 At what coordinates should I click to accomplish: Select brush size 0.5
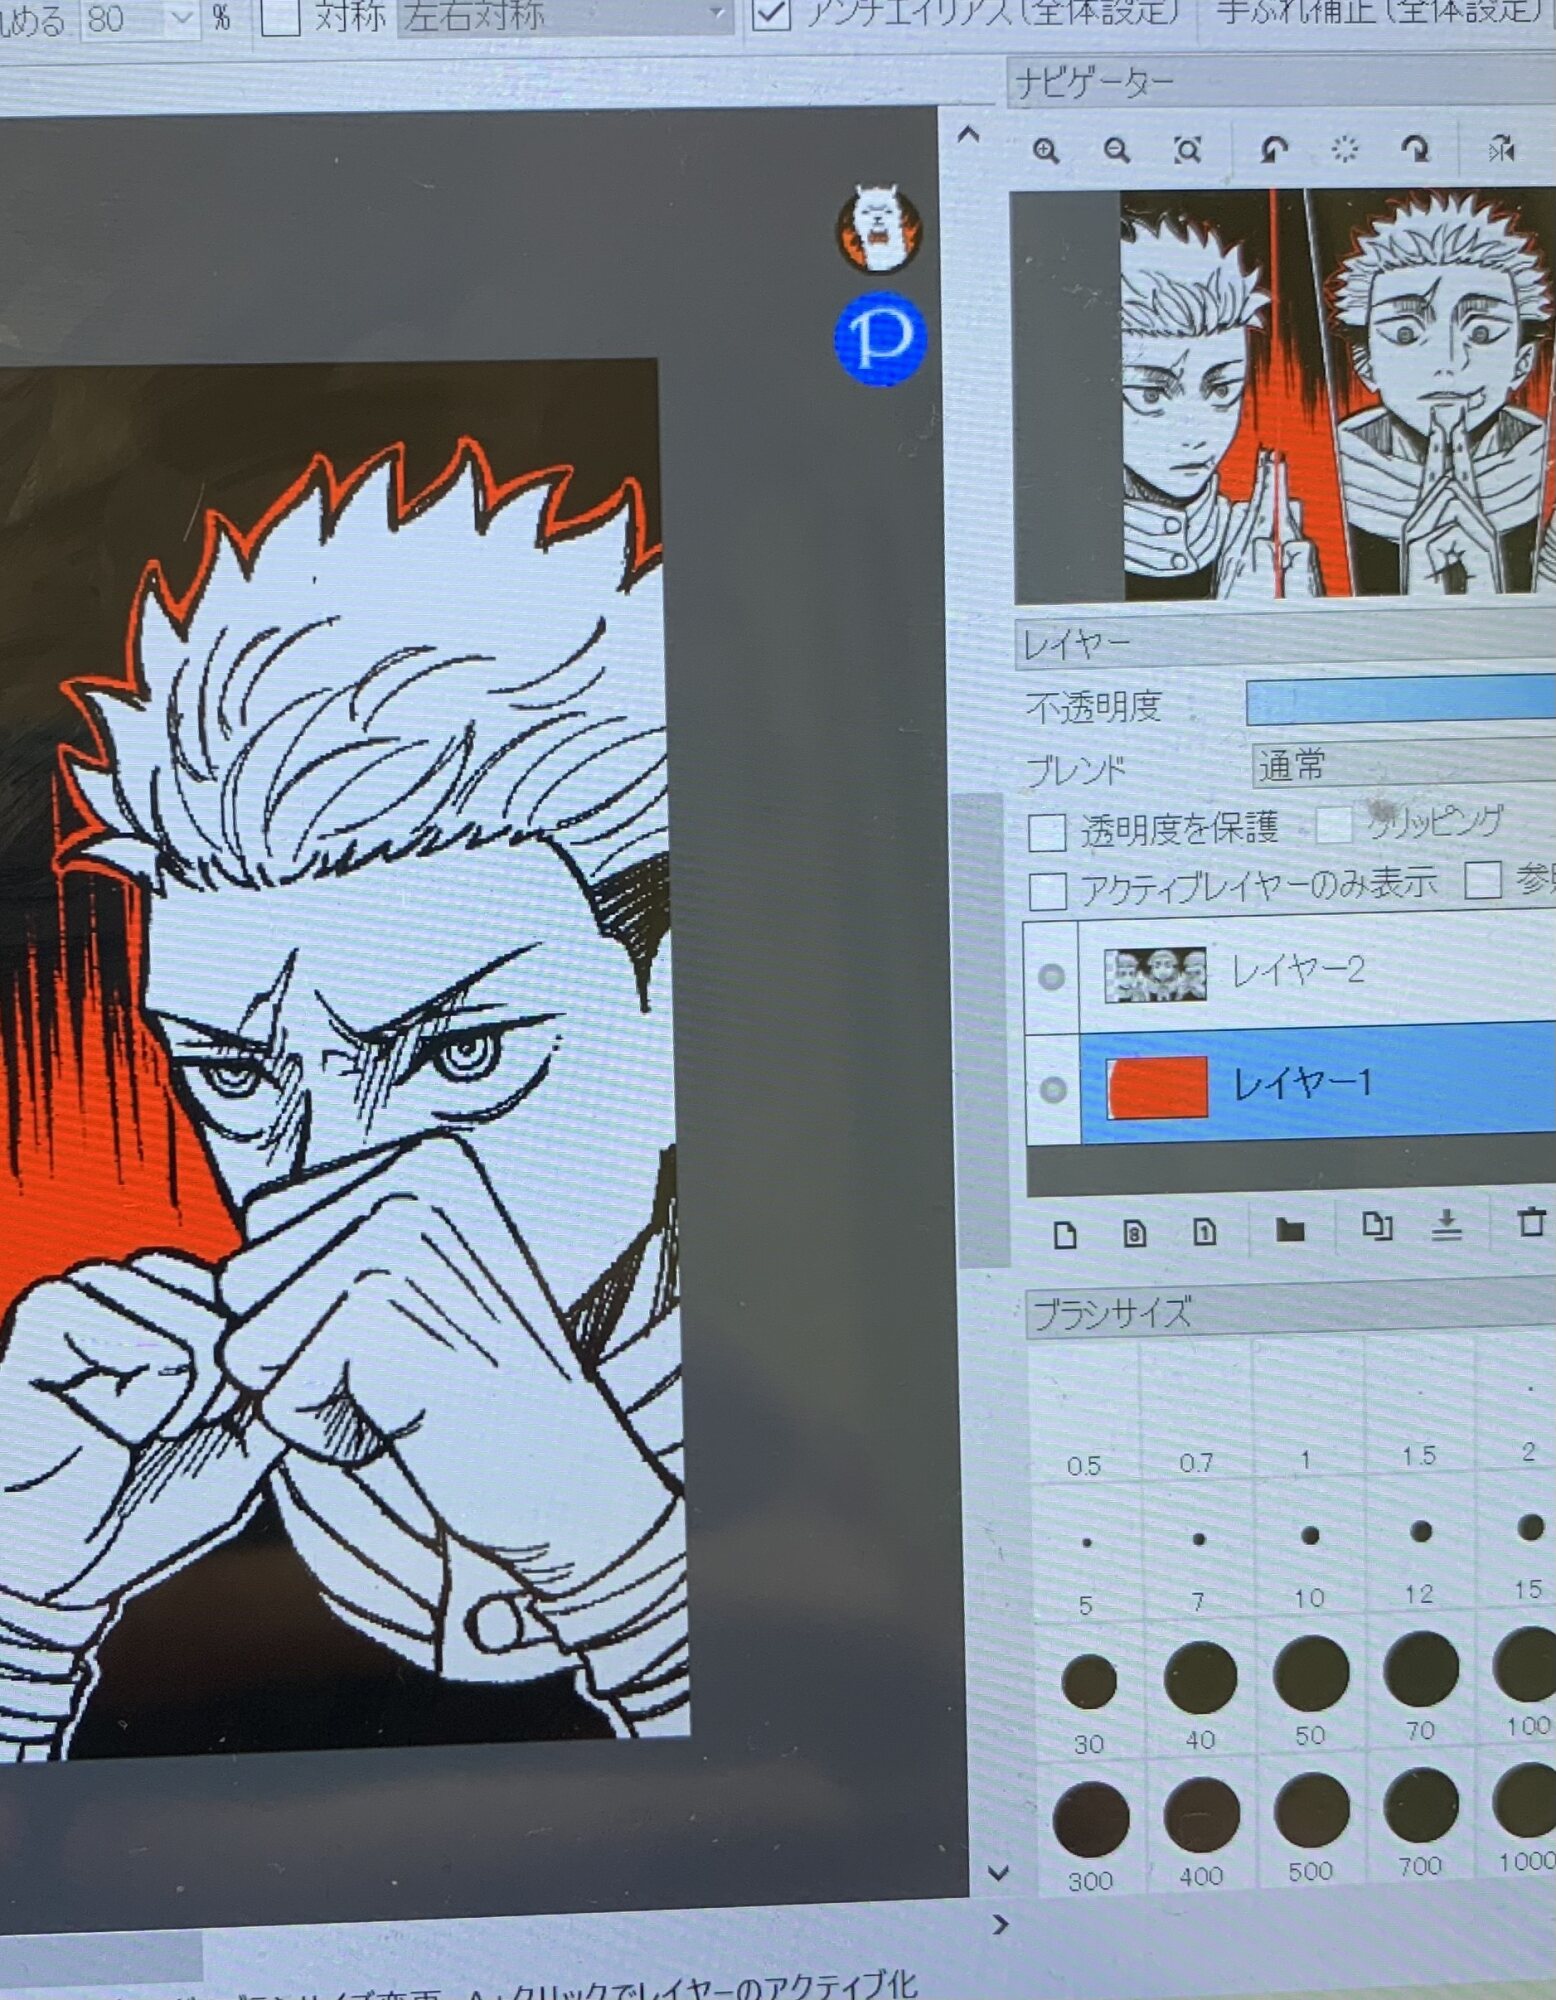click(x=1083, y=1413)
